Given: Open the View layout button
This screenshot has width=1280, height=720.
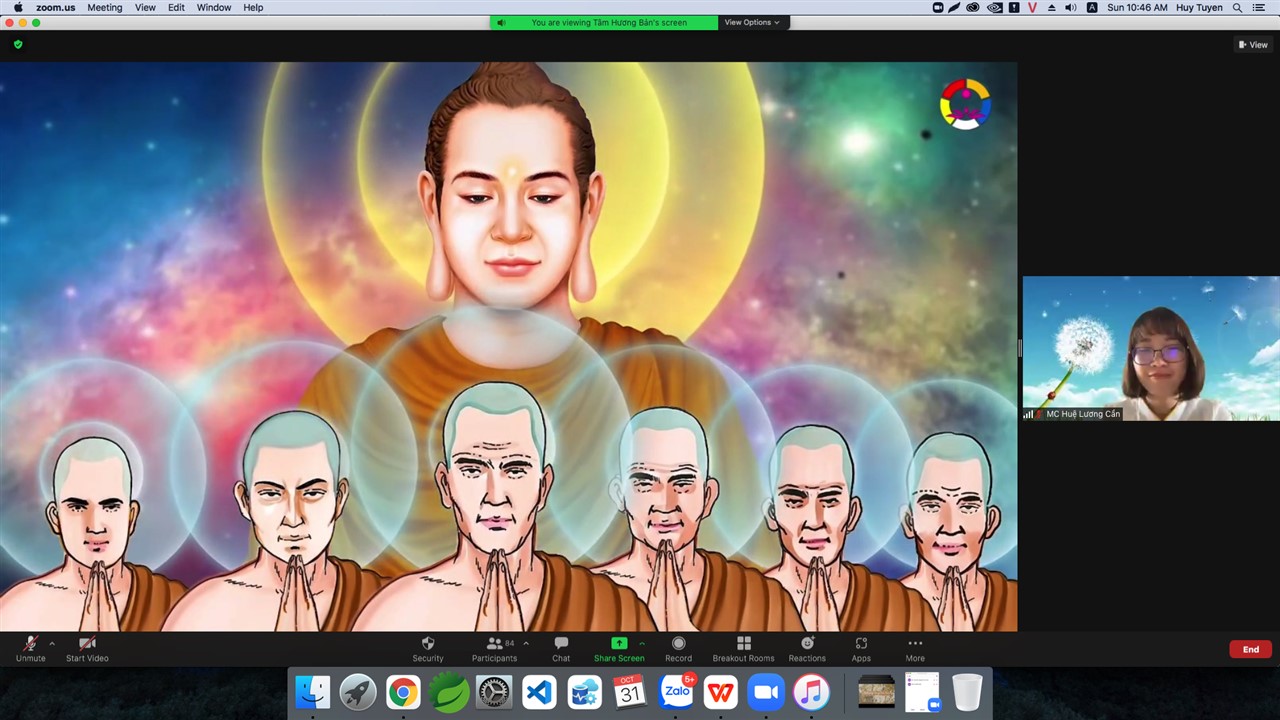Looking at the screenshot, I should click(1253, 44).
